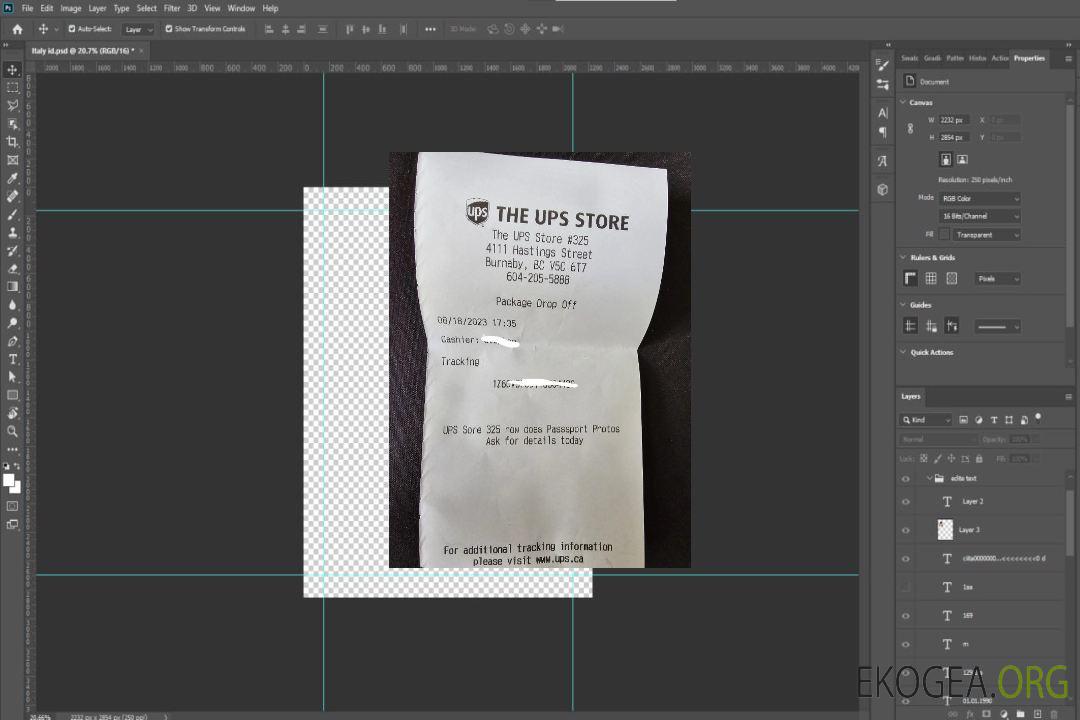The image size is (1080, 720).
Task: Open the Transparent fill dropdown
Action: [986, 235]
